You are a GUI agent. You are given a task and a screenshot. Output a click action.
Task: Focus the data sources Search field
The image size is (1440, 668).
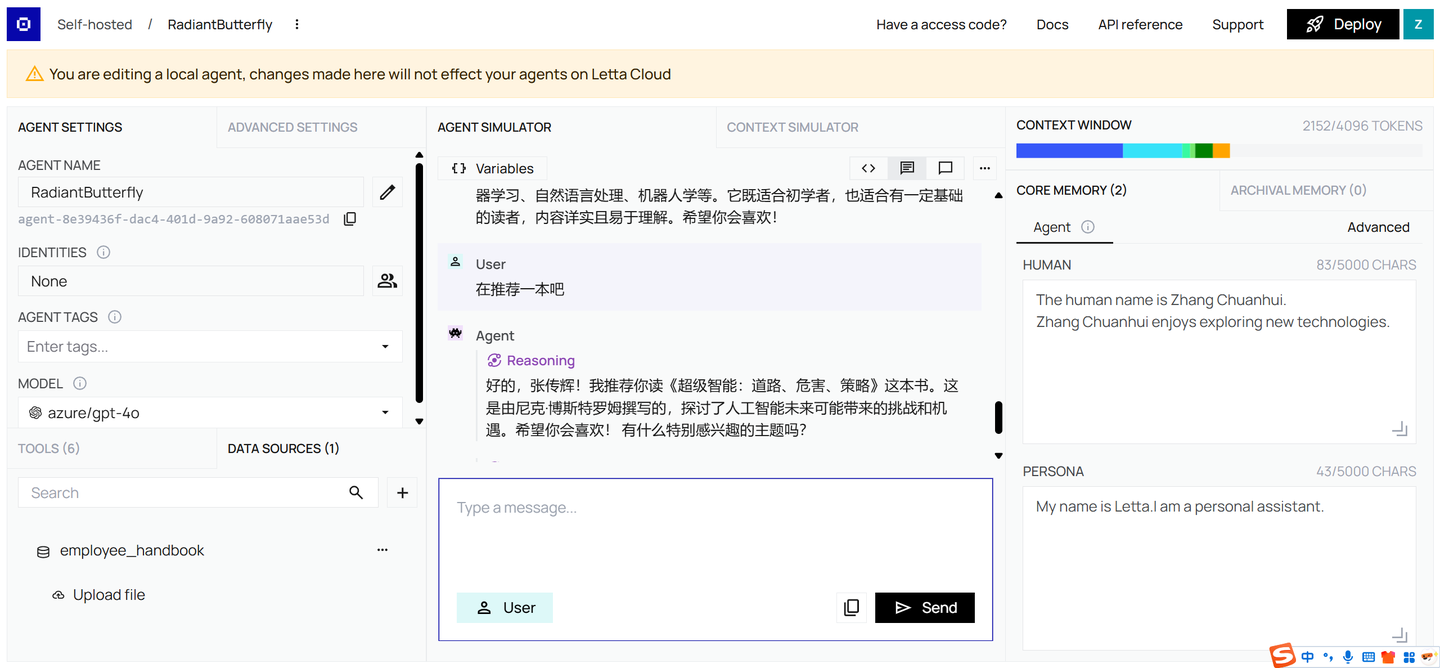click(x=182, y=493)
